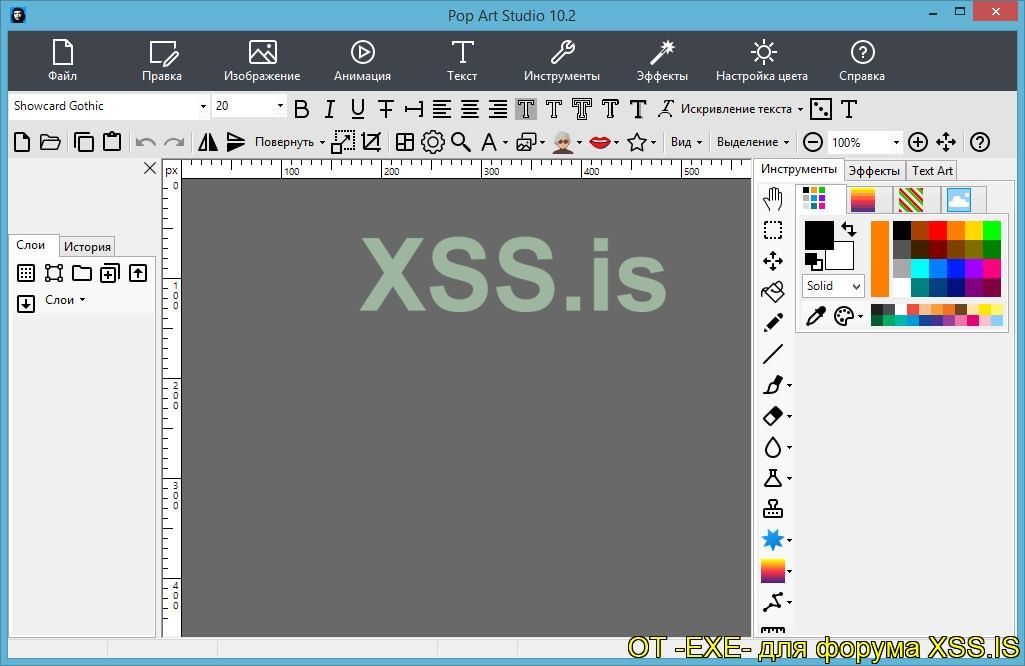Align text to the right
This screenshot has height=666, width=1025.
click(498, 109)
